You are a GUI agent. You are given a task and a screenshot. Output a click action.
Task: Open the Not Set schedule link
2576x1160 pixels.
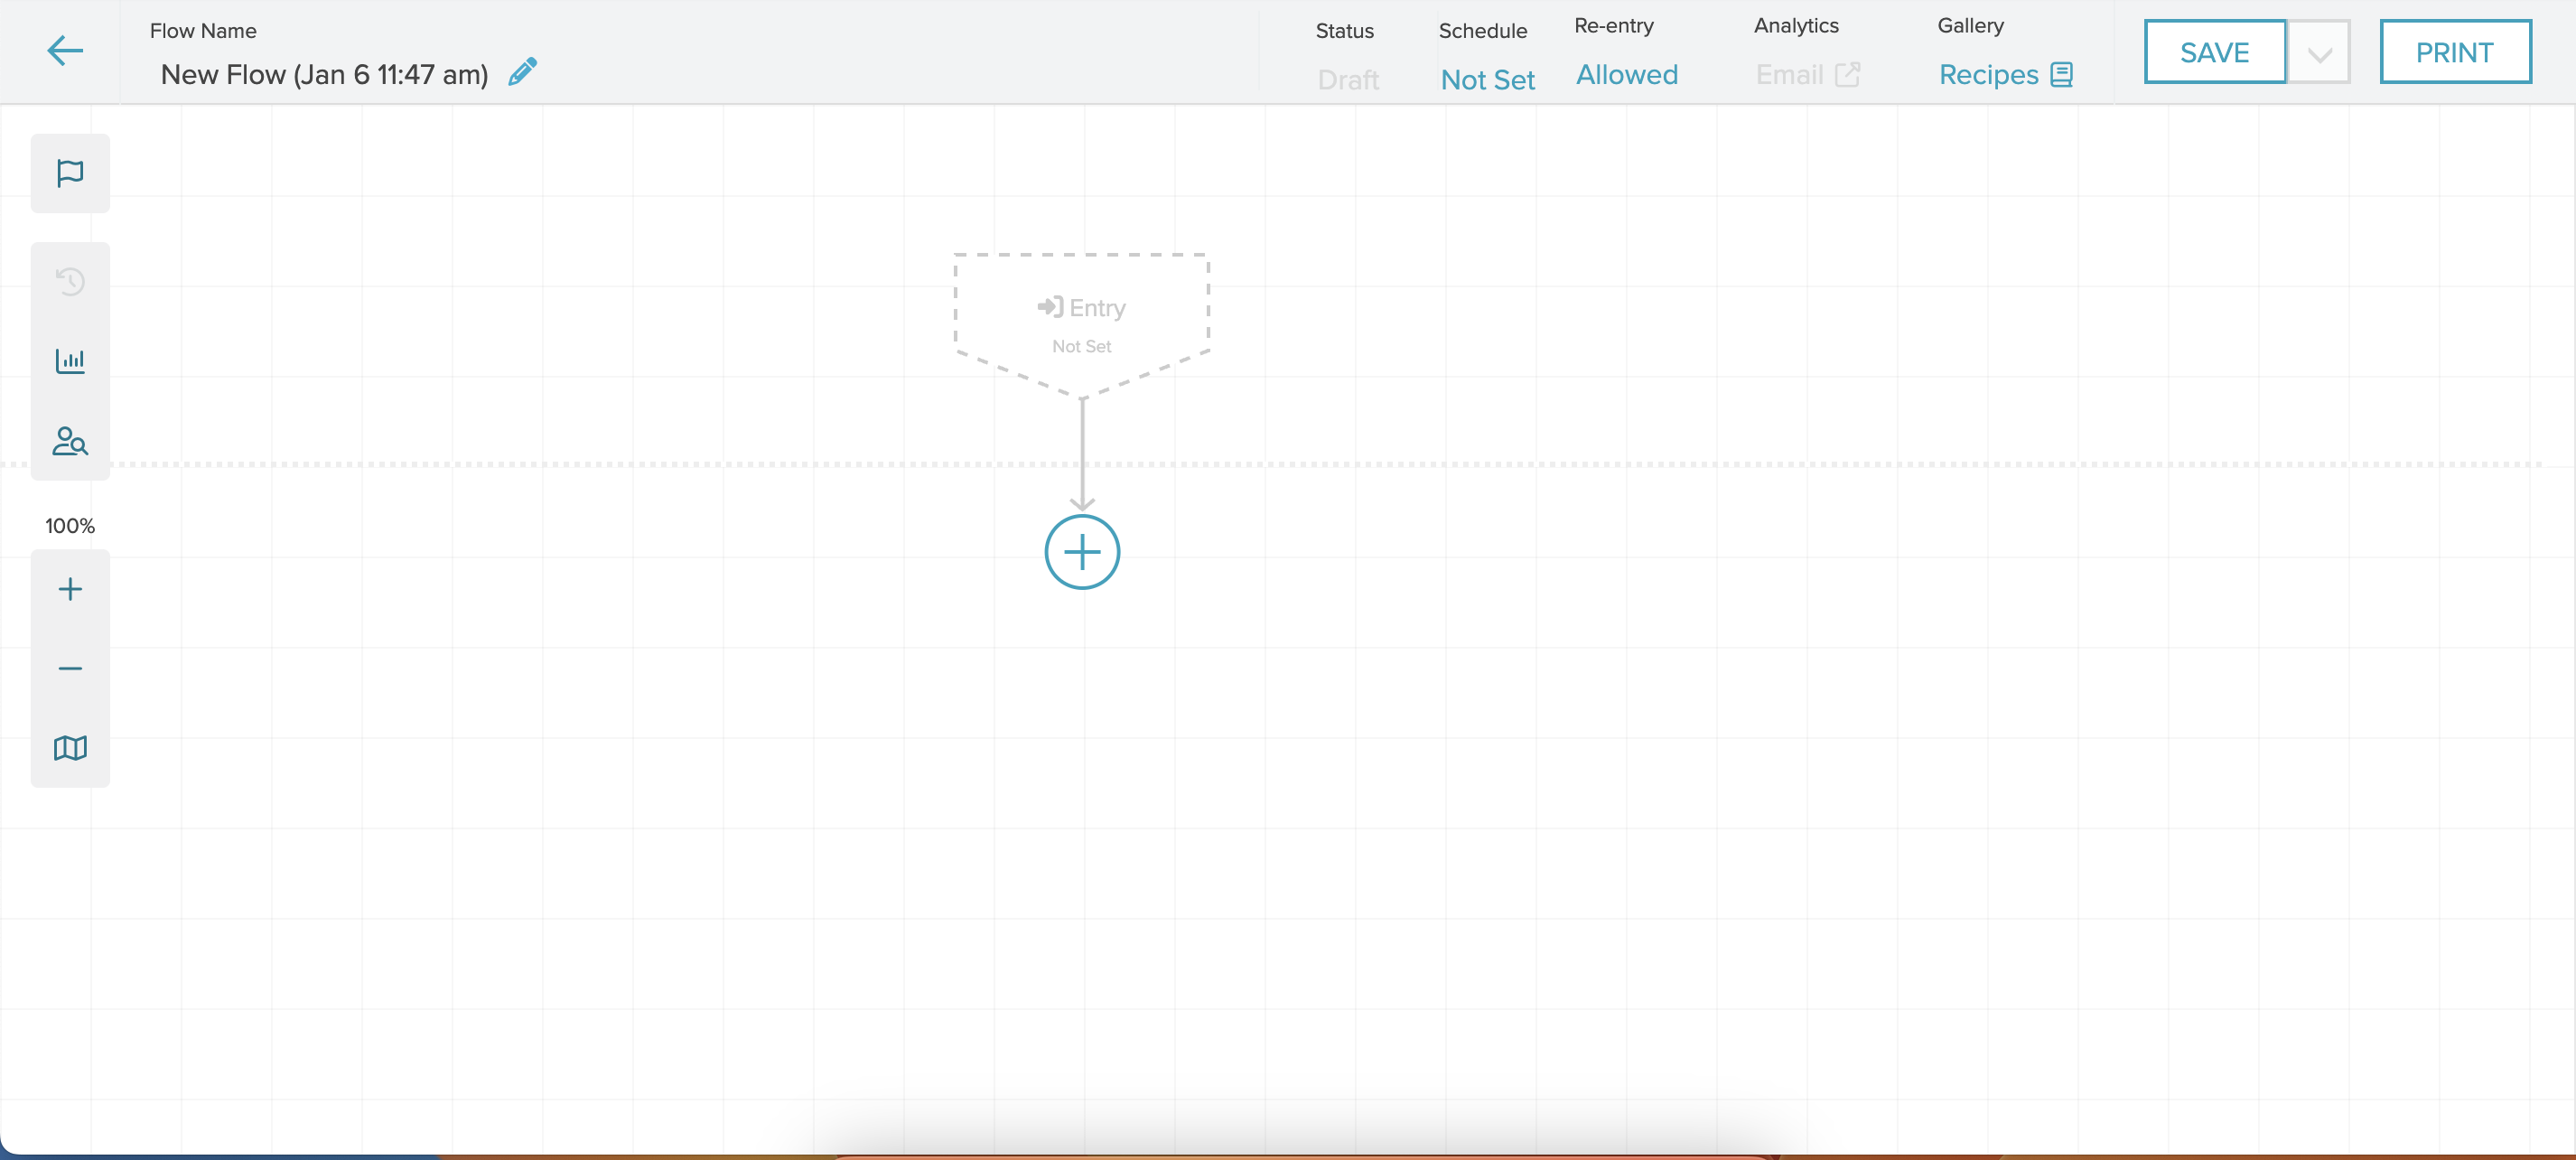coord(1487,80)
